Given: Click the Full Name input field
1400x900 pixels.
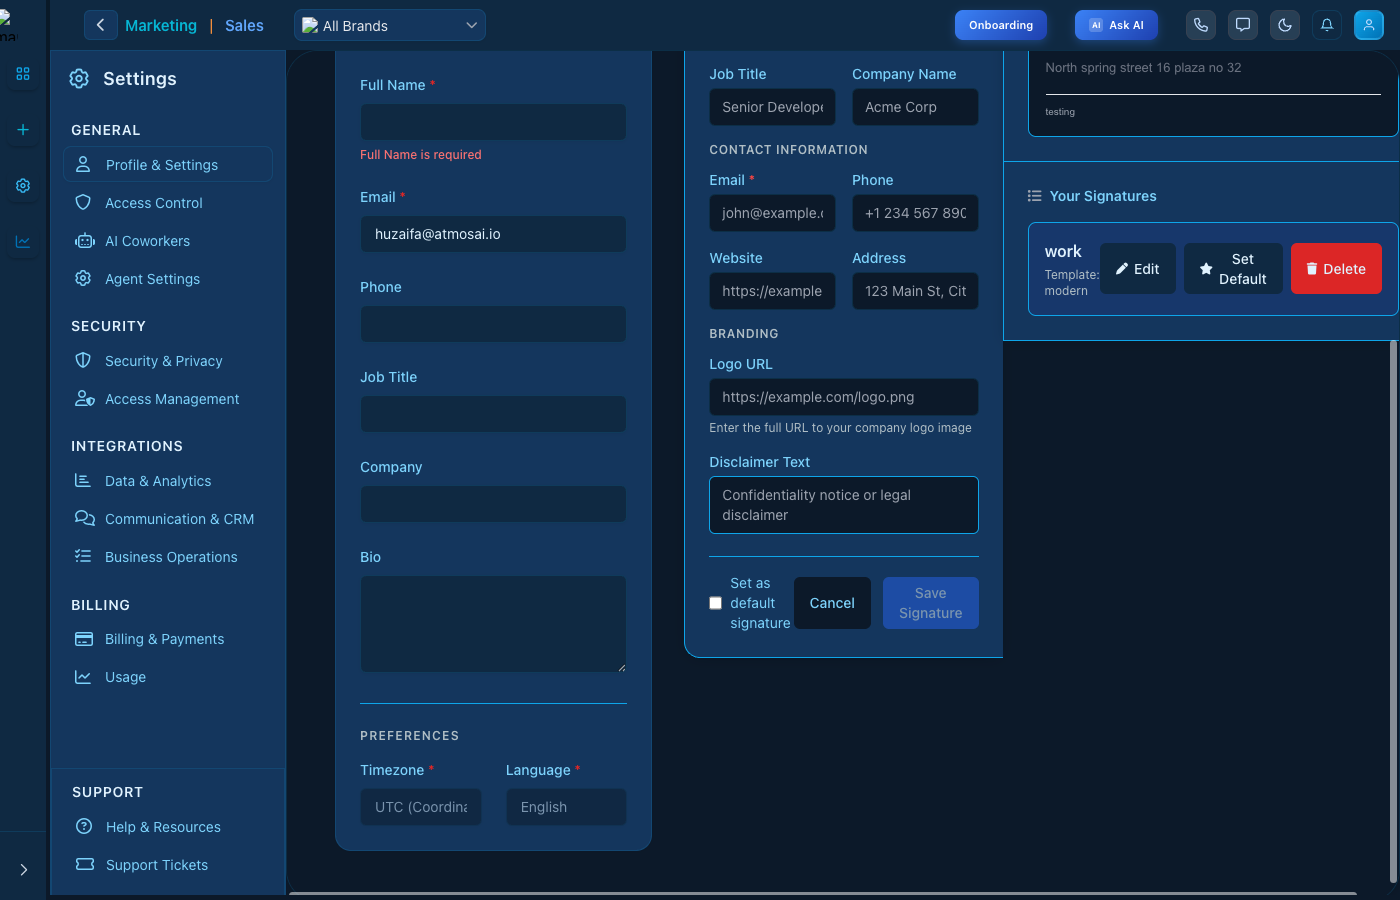Looking at the screenshot, I should pos(493,122).
